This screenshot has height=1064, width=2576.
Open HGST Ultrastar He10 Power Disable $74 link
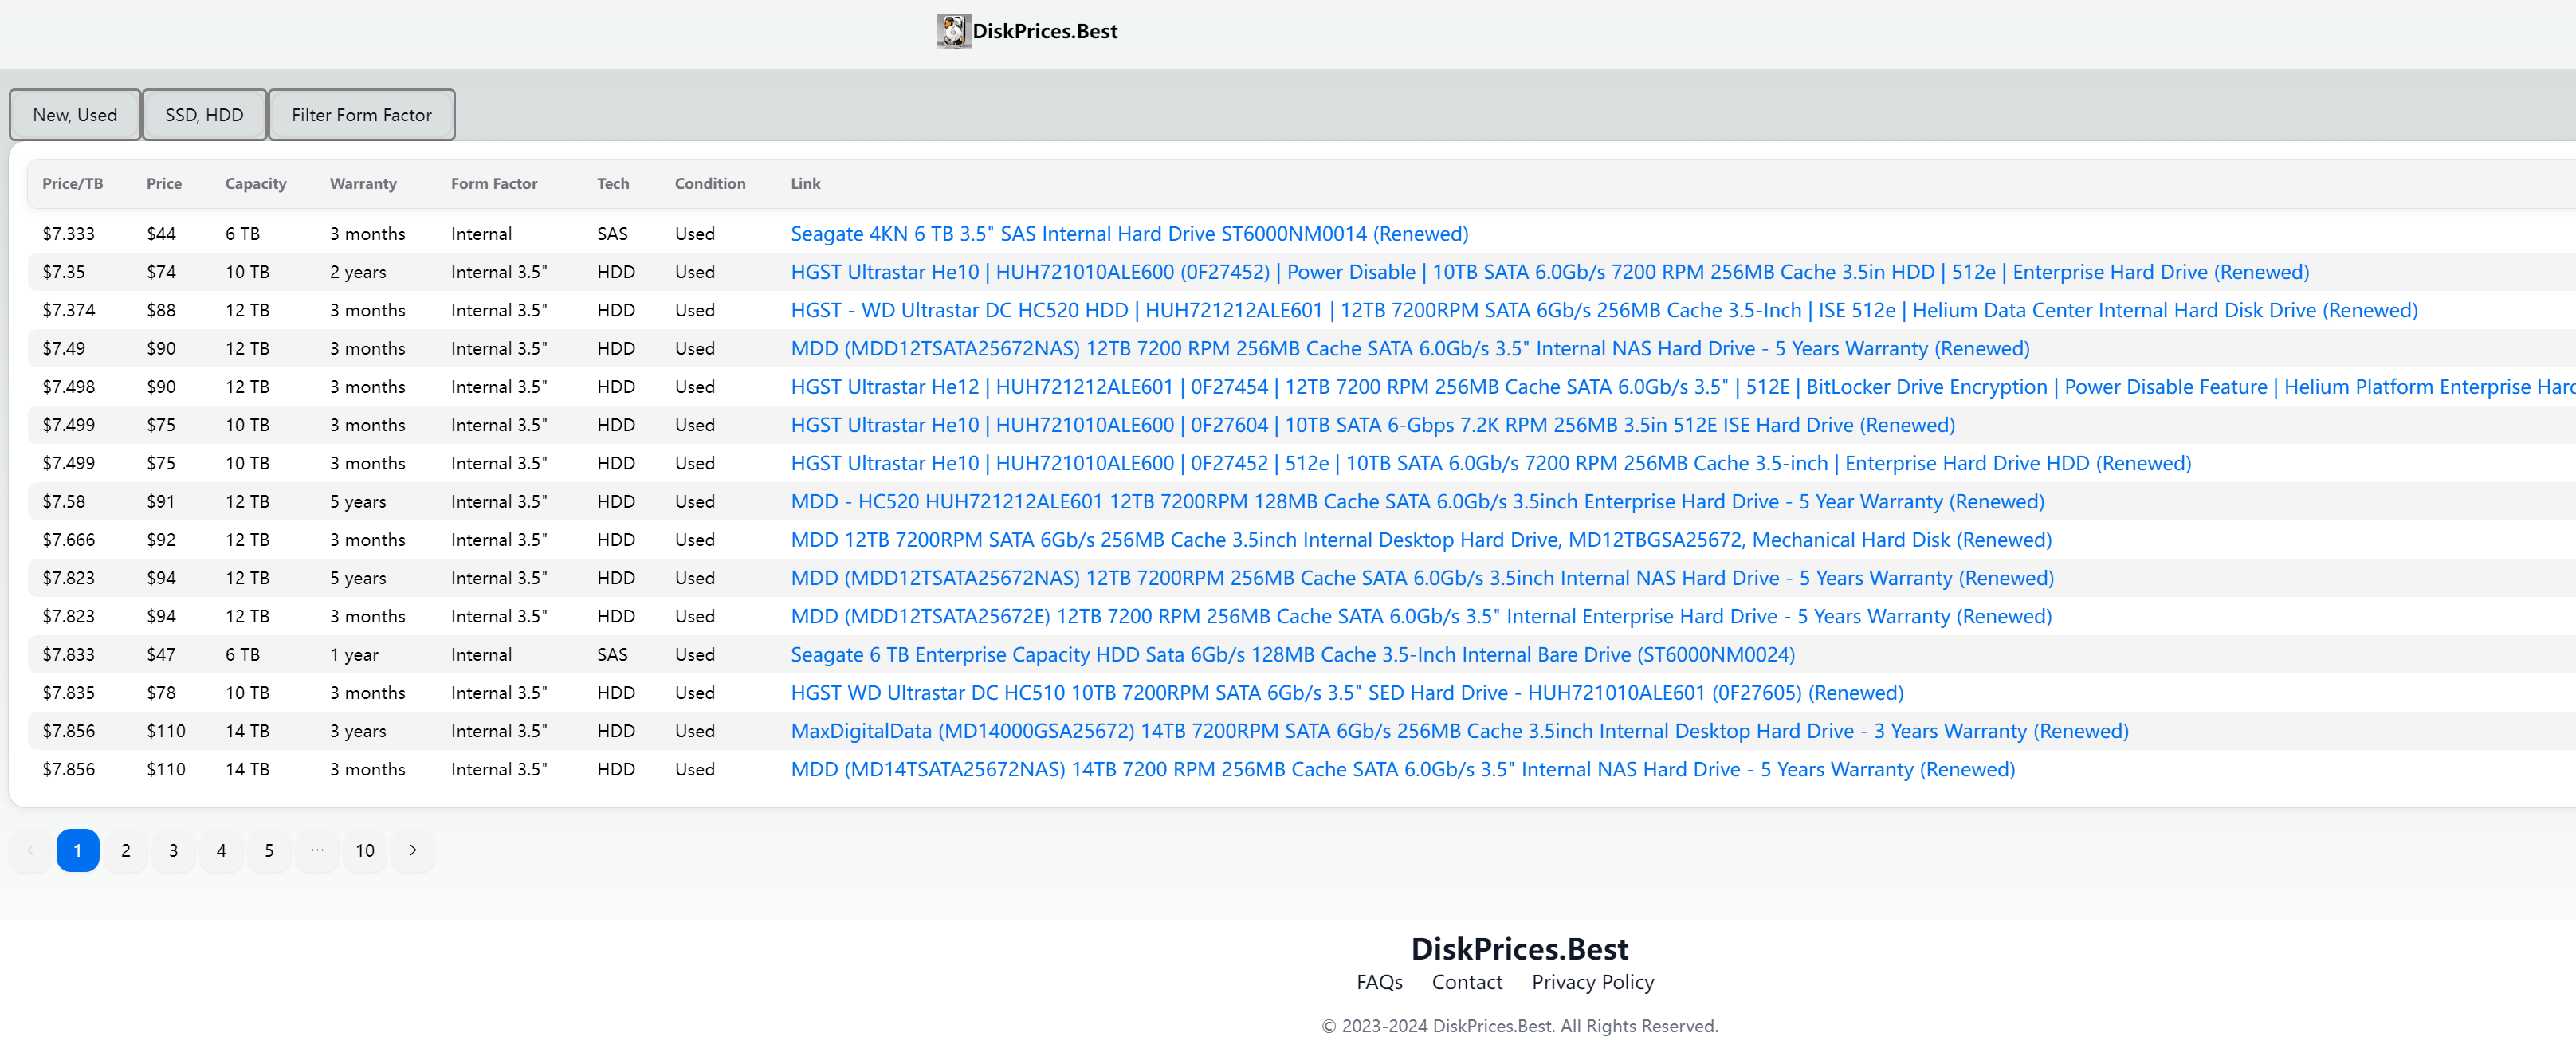pos(1550,272)
